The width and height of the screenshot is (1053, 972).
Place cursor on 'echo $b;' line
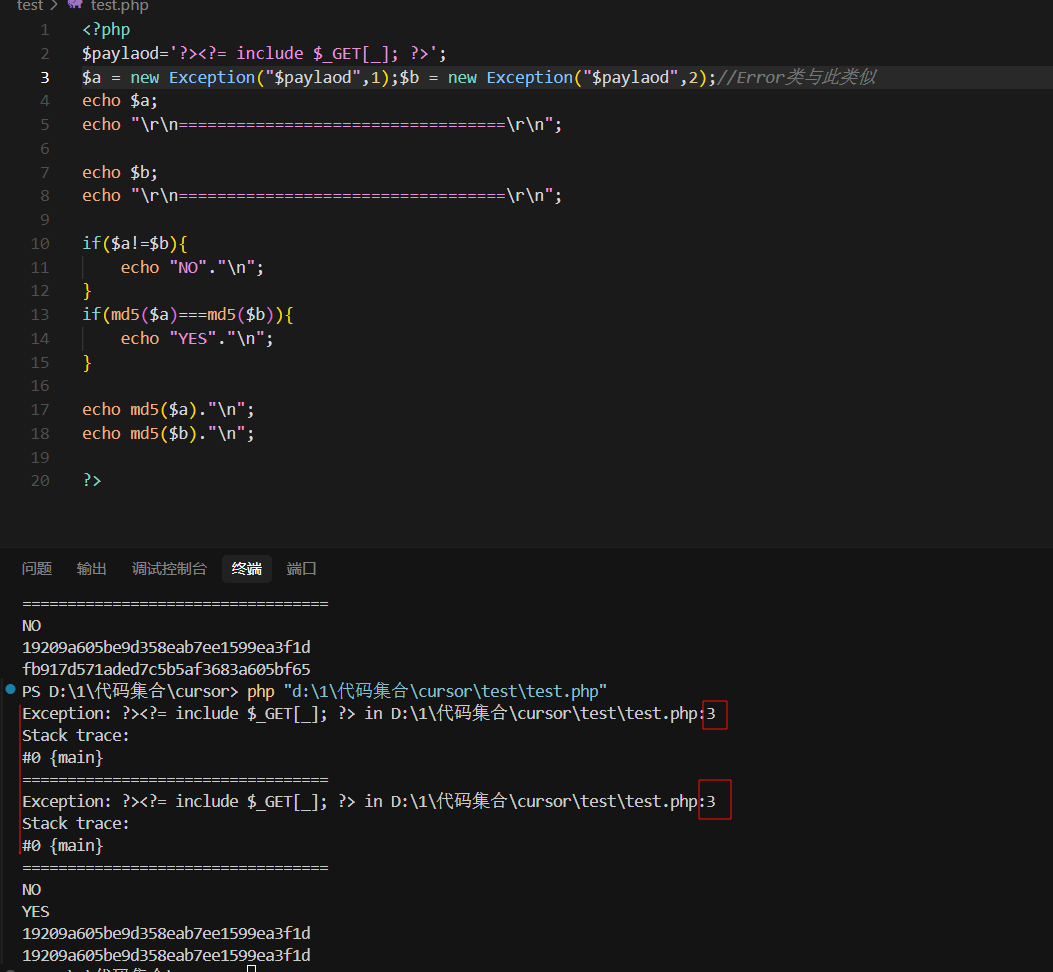[120, 173]
